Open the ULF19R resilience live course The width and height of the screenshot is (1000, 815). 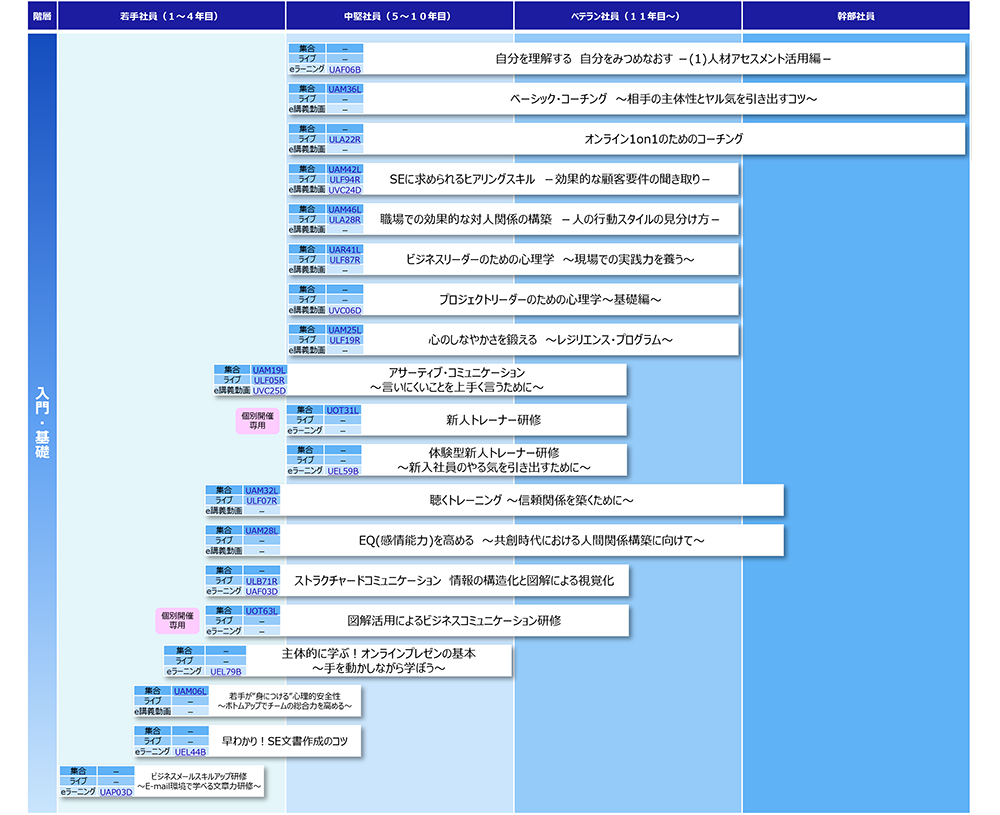(x=344, y=339)
